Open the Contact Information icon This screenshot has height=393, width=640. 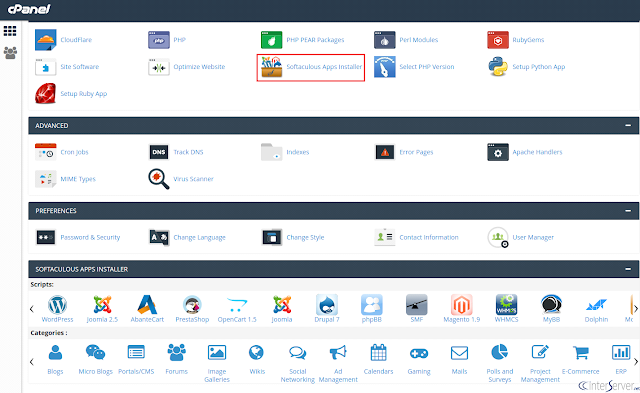click(x=384, y=238)
